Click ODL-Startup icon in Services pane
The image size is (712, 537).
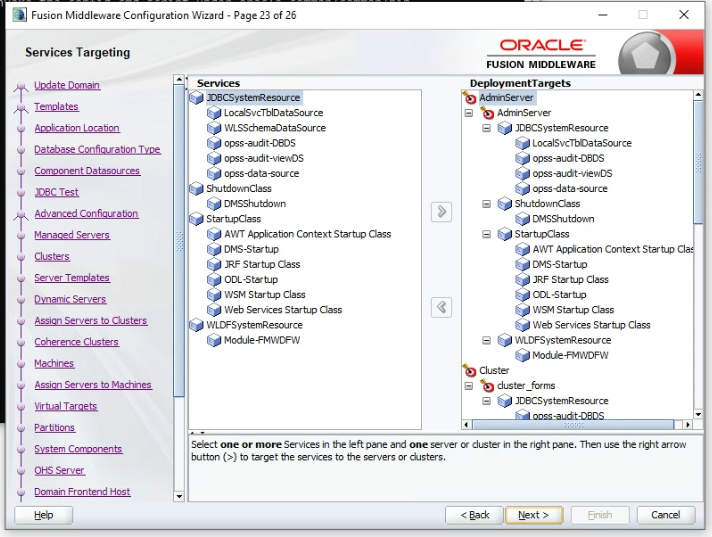(x=214, y=280)
